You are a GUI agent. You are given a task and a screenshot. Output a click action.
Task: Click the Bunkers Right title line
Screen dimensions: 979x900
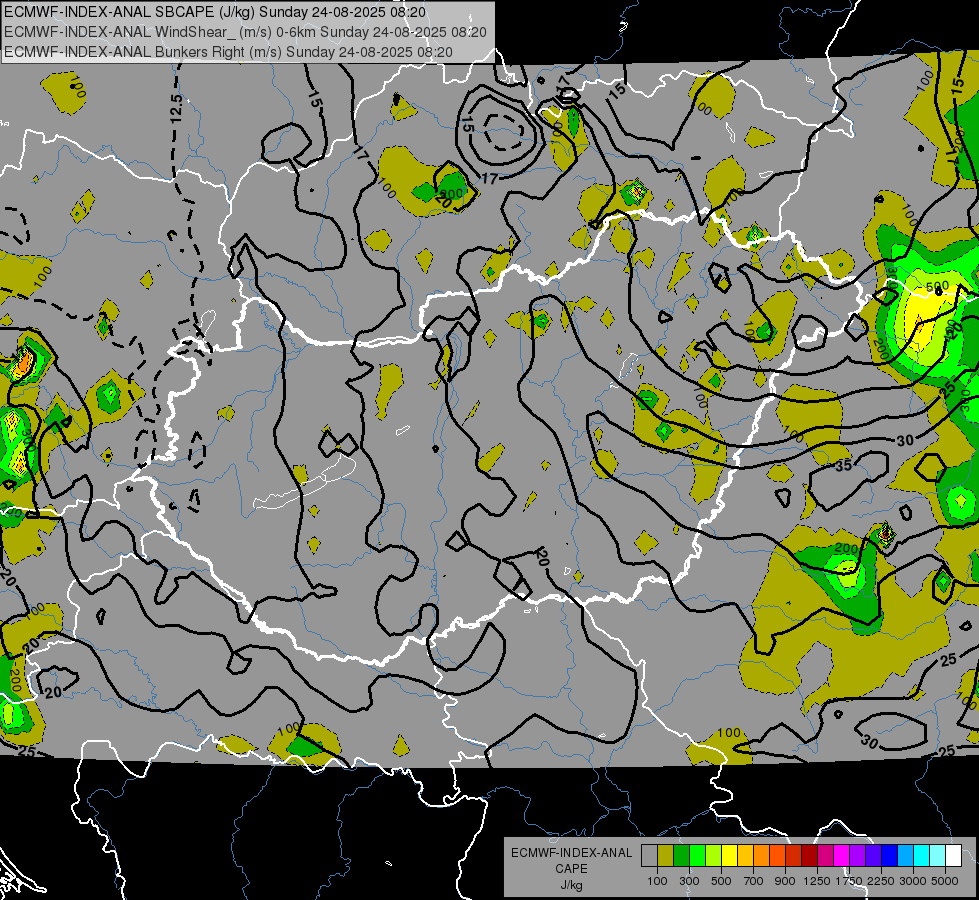pyautogui.click(x=229, y=52)
